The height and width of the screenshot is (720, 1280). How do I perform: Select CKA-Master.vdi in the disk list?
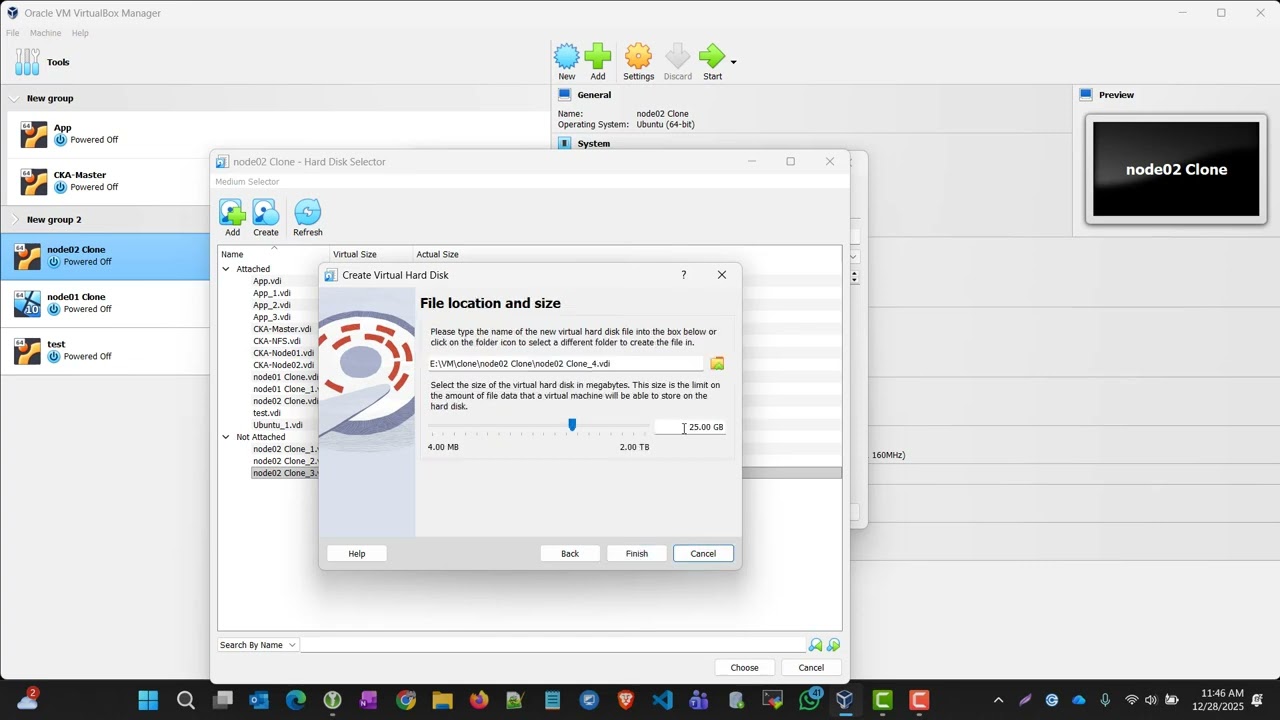tap(282, 329)
